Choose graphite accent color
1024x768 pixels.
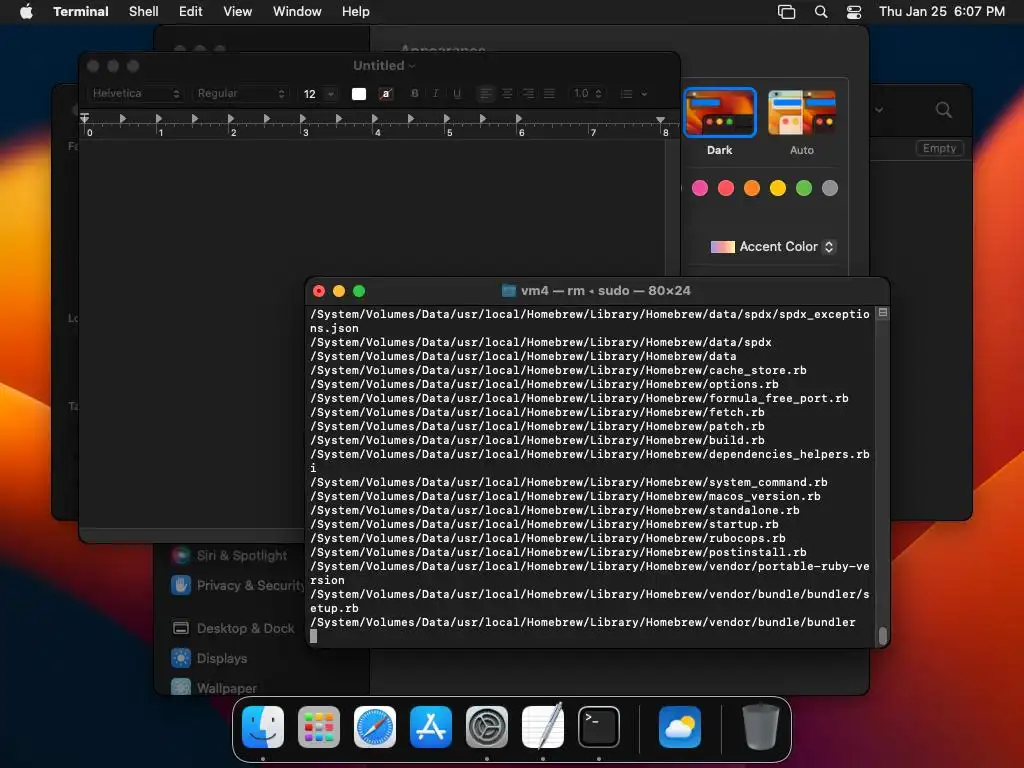tap(830, 188)
